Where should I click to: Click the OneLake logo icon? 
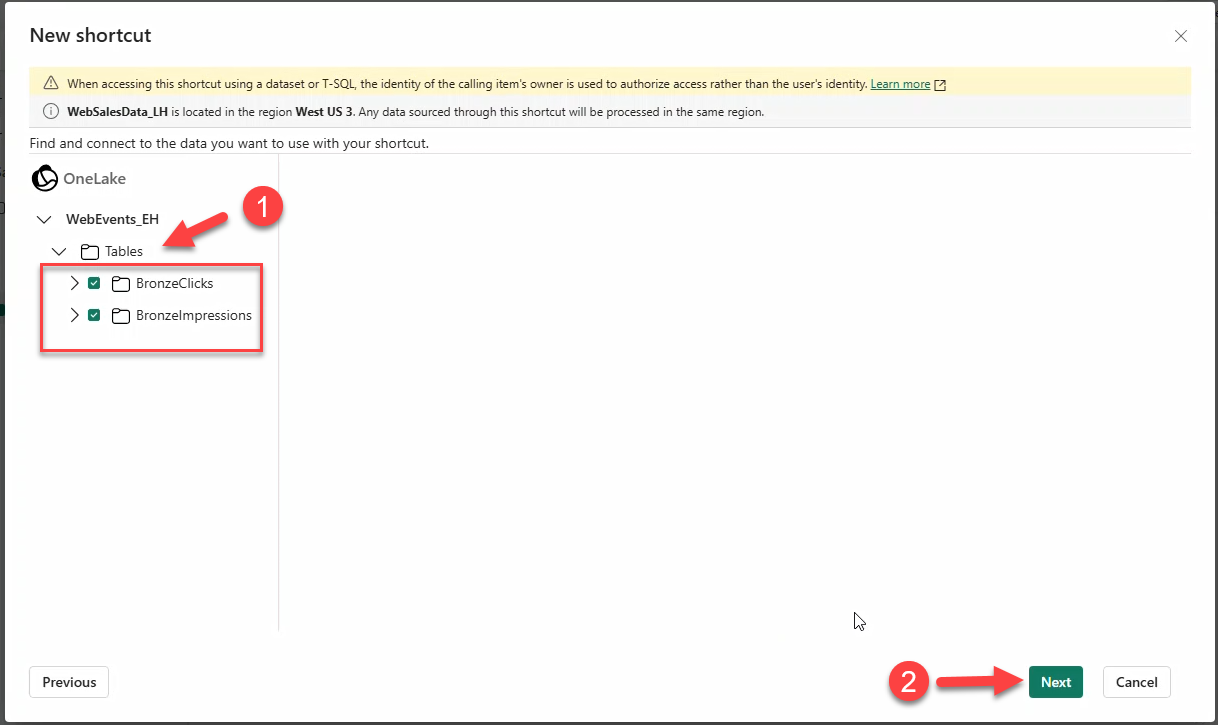tap(45, 179)
